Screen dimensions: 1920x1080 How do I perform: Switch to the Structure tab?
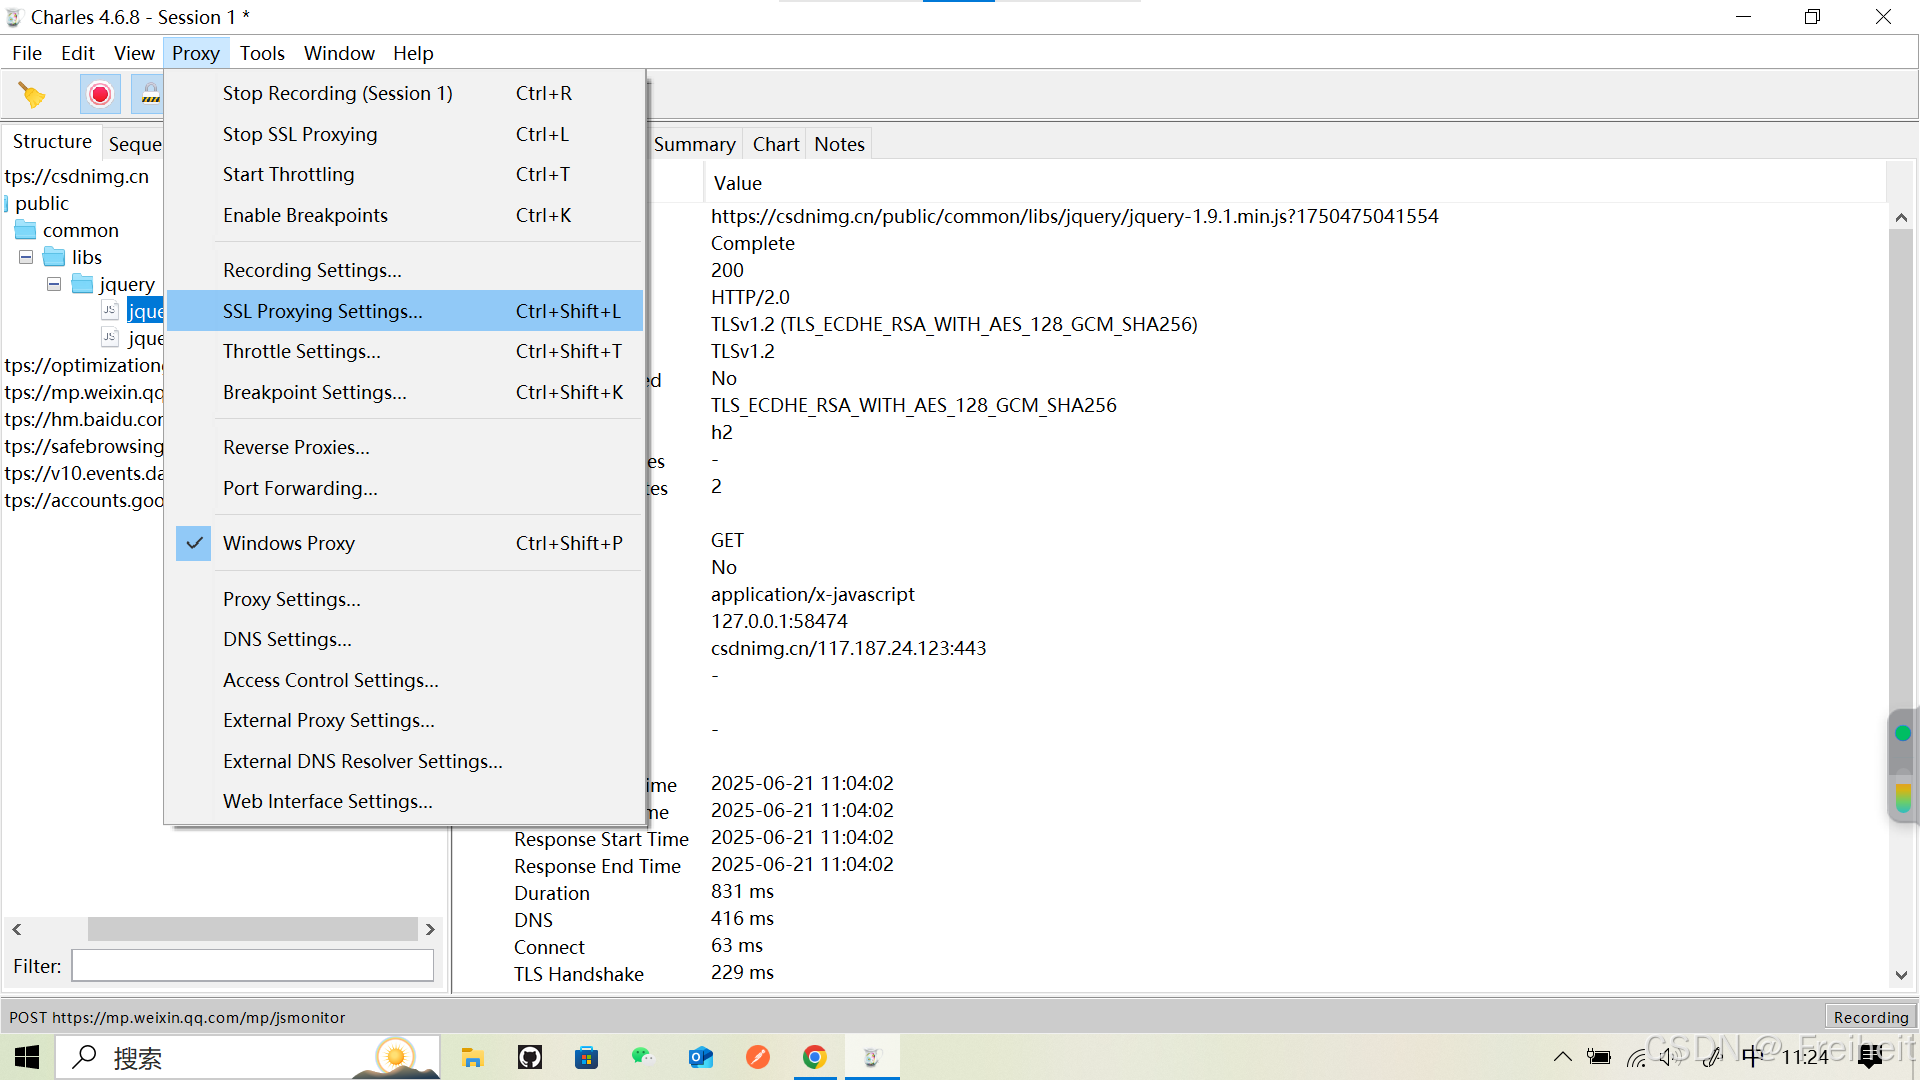52,142
